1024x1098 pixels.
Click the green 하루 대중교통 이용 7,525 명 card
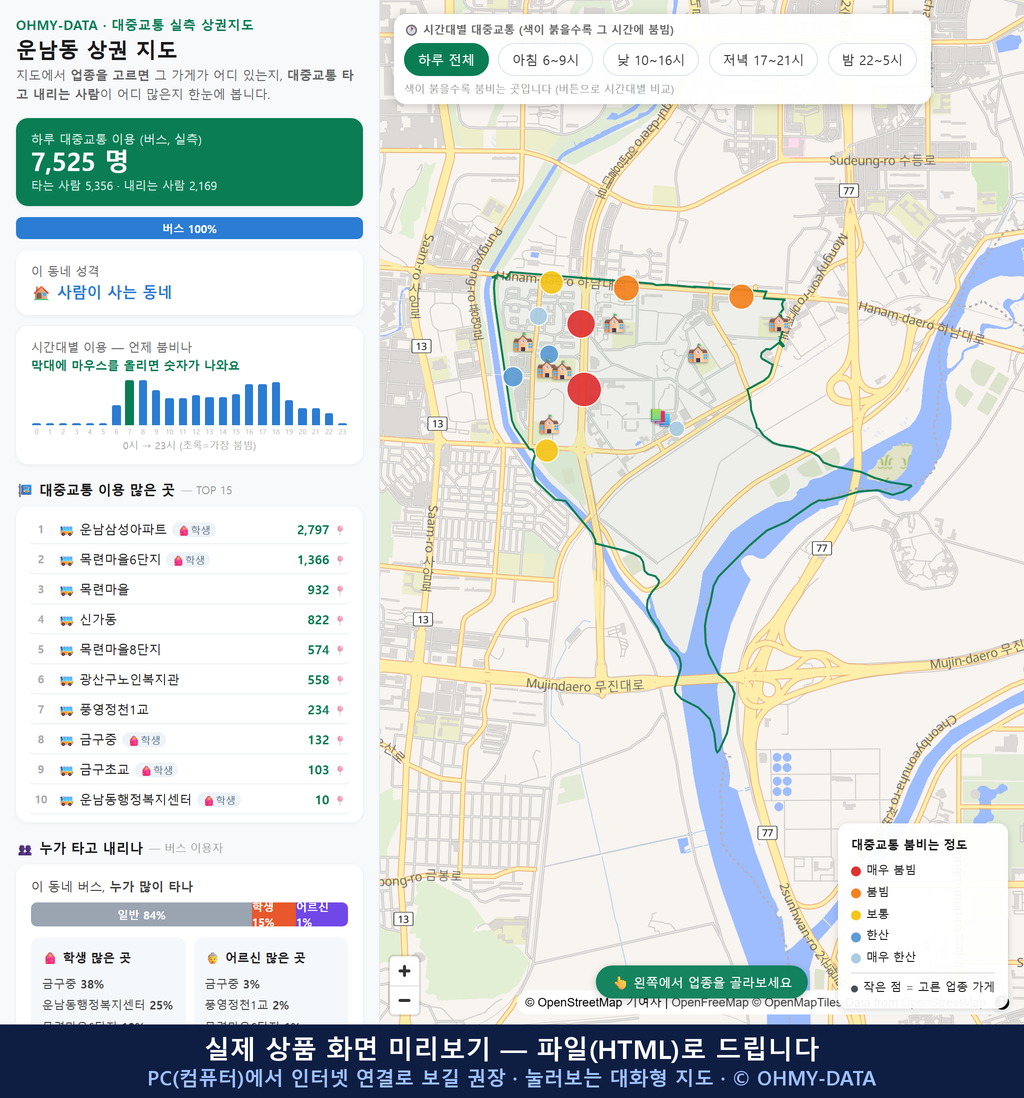point(189,162)
